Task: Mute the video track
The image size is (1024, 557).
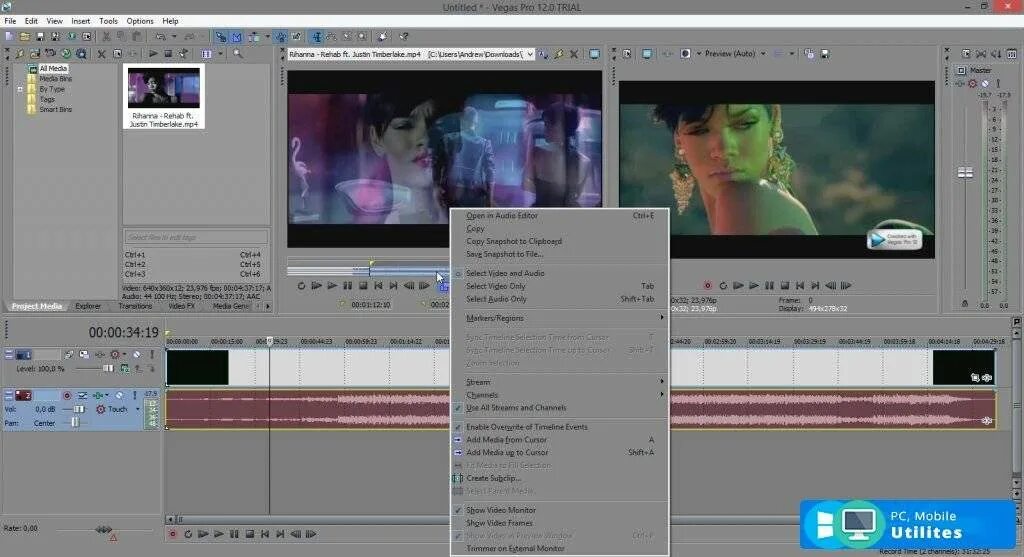Action: [x=136, y=355]
